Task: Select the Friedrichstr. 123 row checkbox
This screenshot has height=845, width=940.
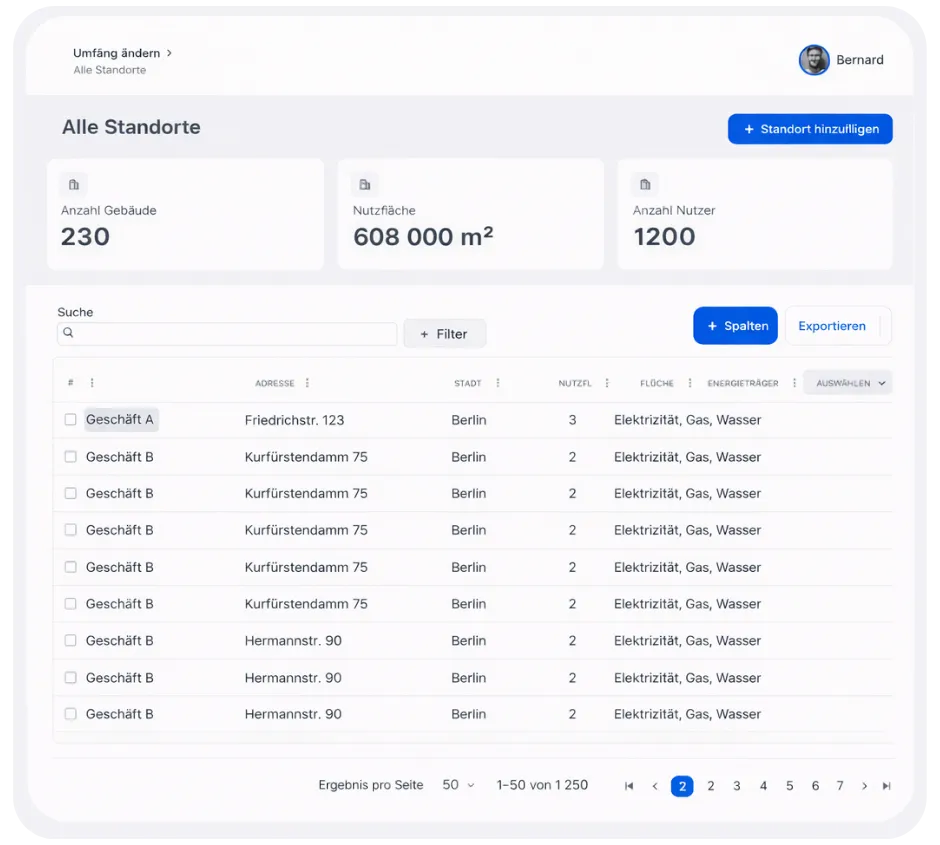Action: point(71,420)
